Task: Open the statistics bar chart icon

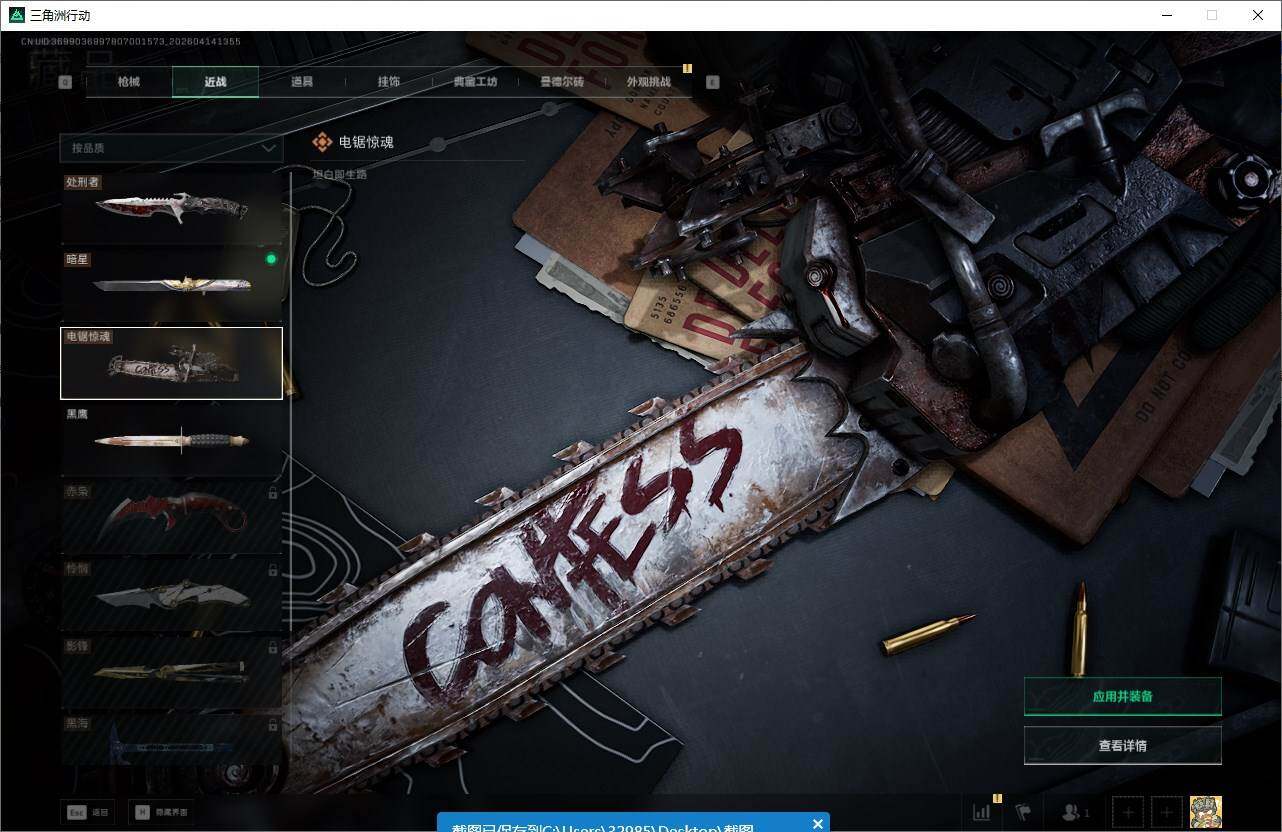Action: tap(981, 812)
